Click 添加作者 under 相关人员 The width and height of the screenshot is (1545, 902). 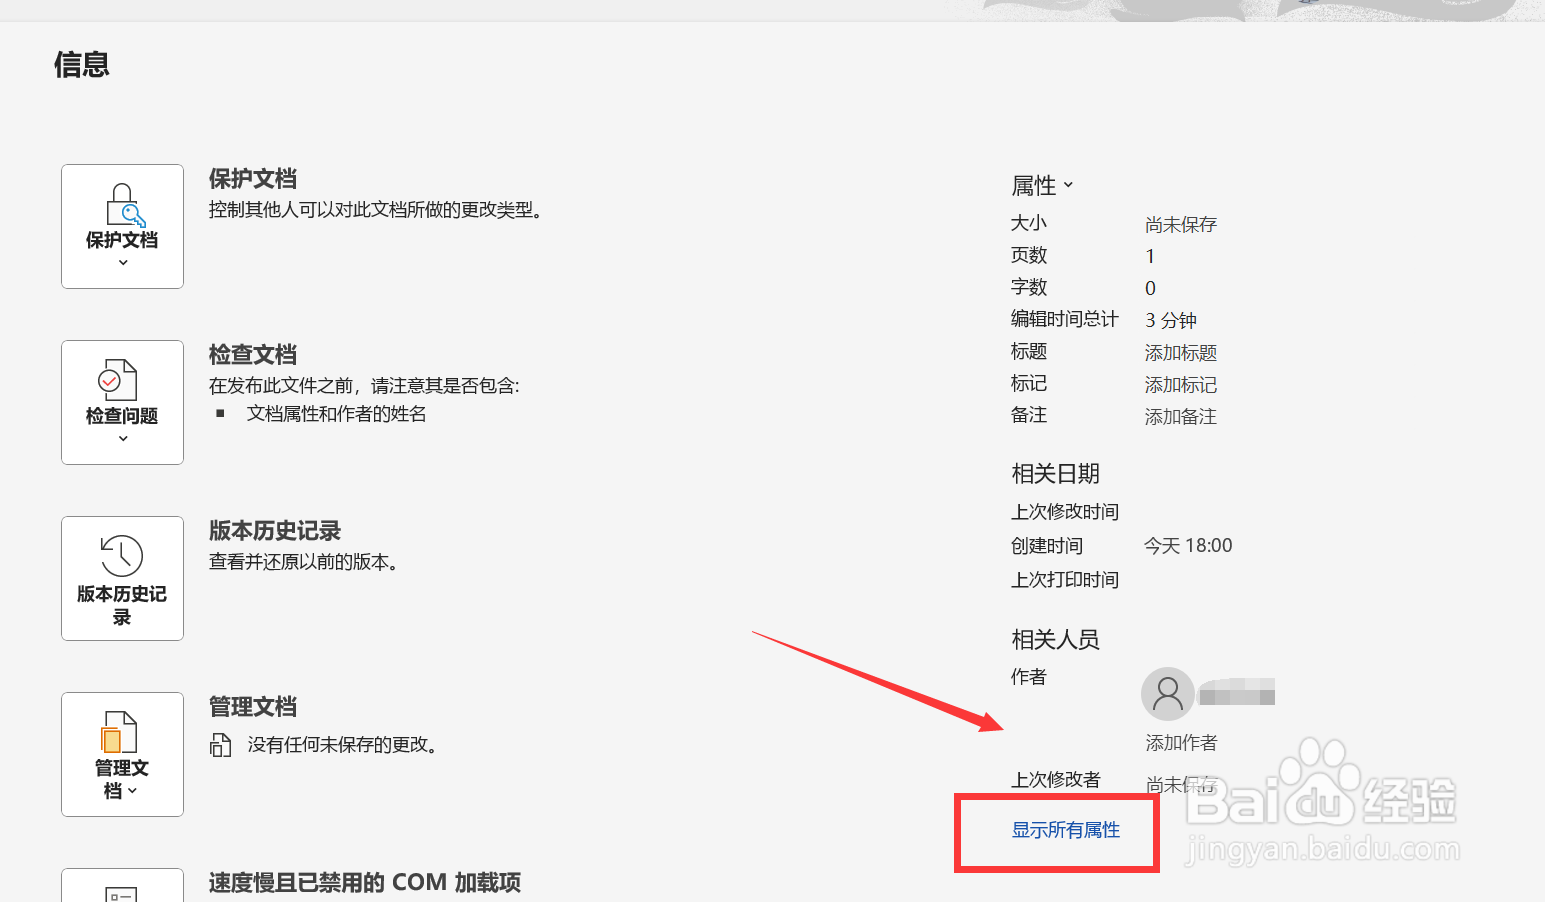tap(1180, 742)
